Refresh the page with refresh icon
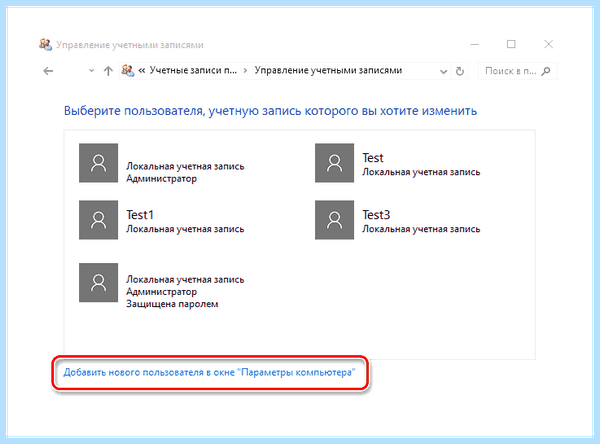This screenshot has height=444, width=600. click(x=460, y=71)
